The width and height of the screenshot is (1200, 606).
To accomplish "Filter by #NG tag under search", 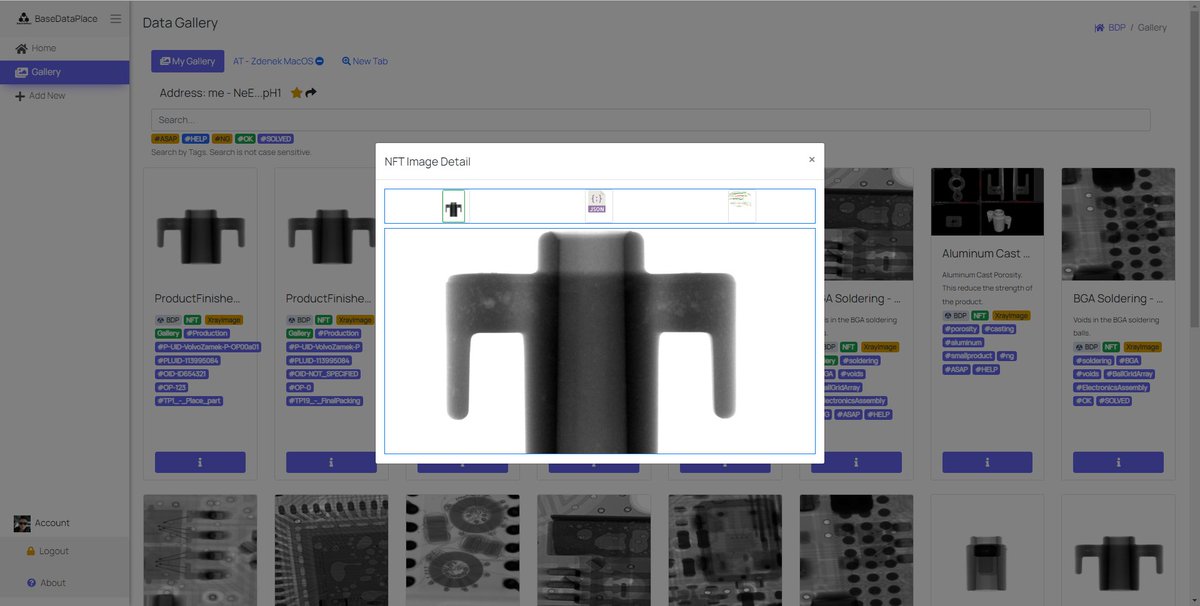I will 222,139.
